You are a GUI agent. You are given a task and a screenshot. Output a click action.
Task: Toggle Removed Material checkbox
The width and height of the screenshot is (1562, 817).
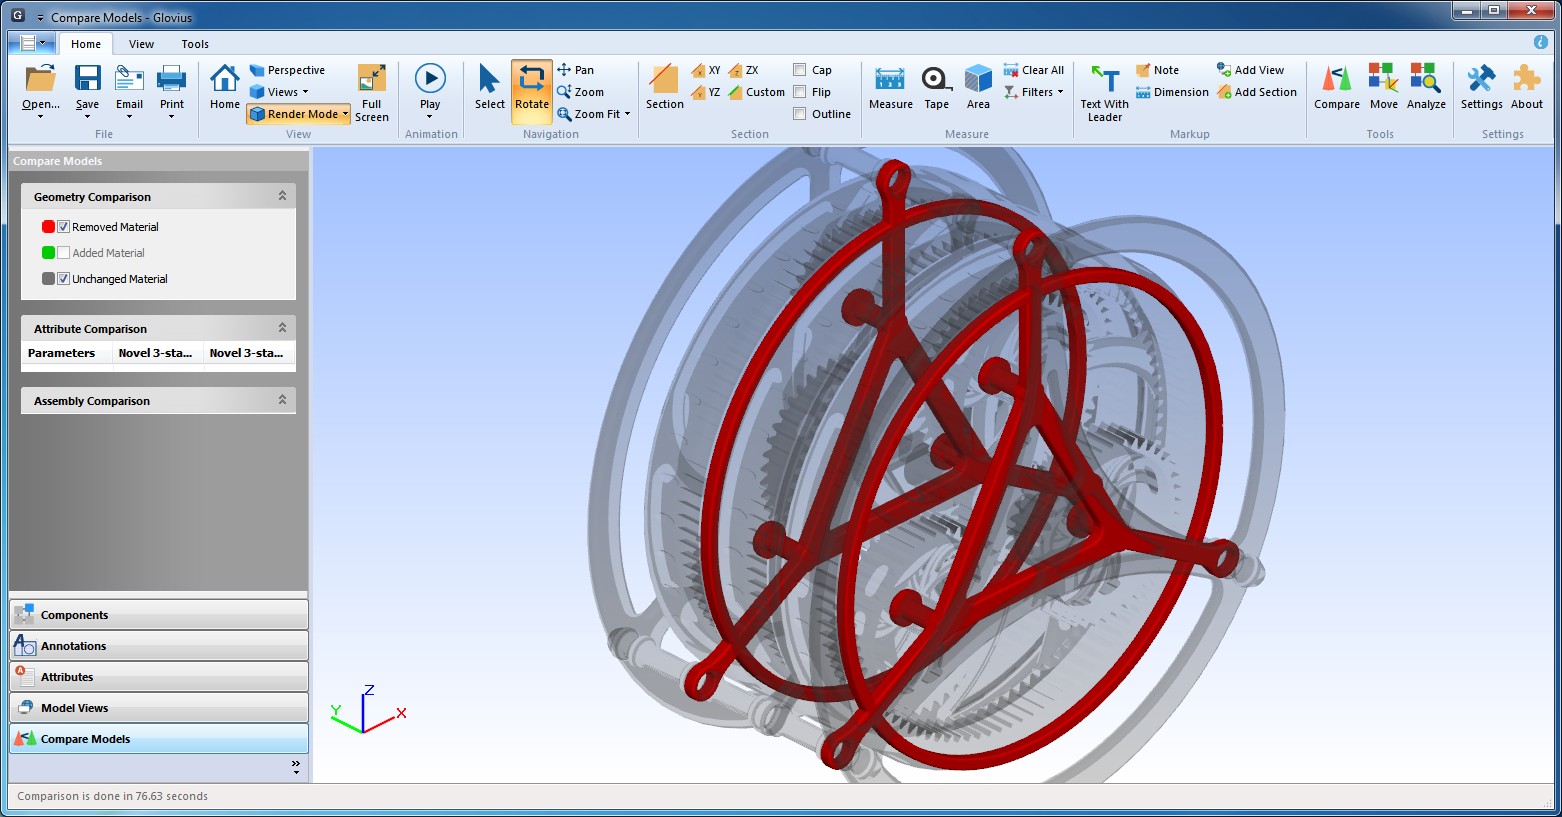[x=63, y=227]
